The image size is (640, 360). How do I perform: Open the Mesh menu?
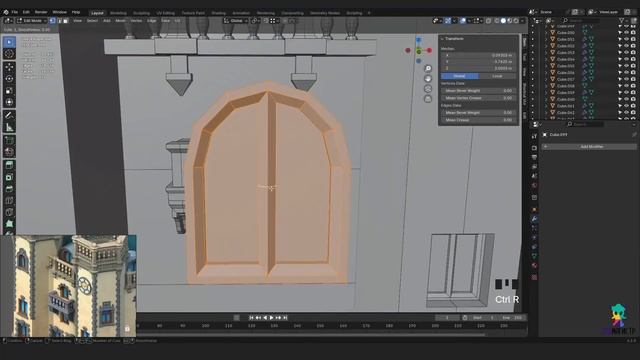120,20
